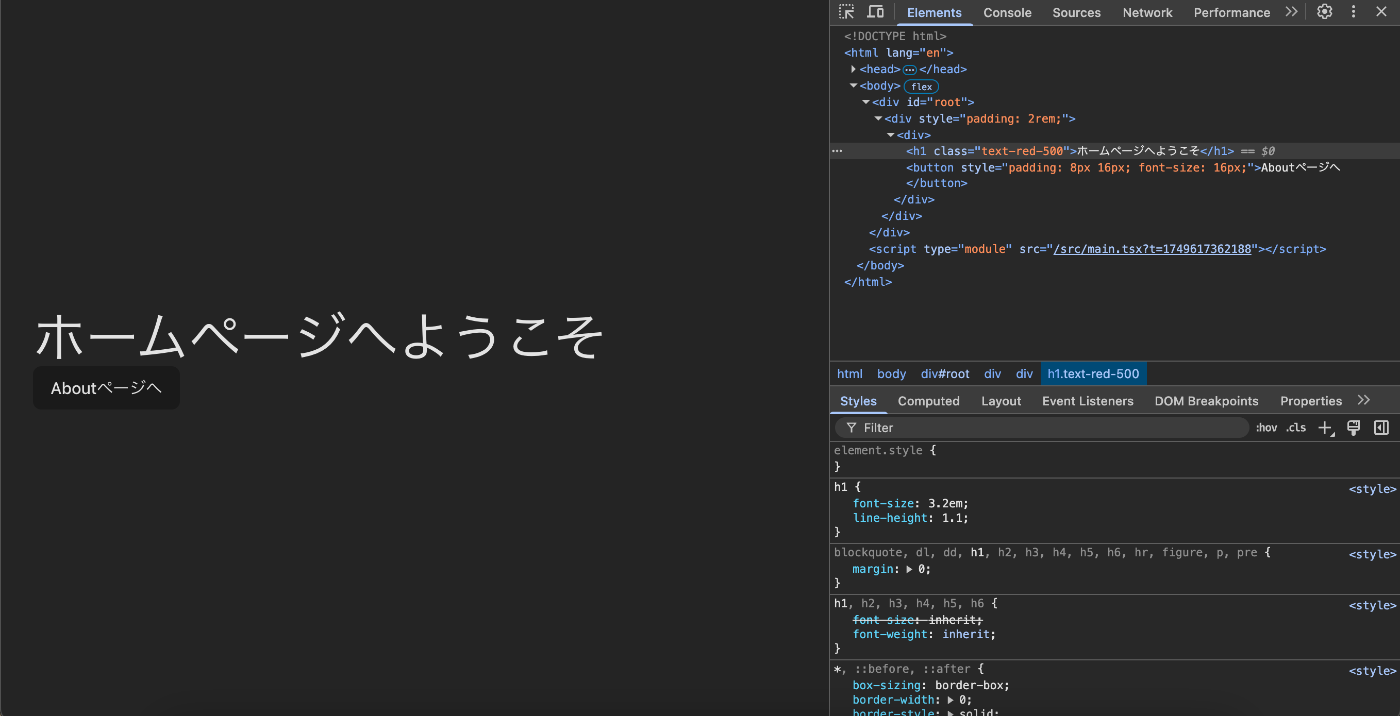Click the html breadcrumb
1400x716 pixels.
(850, 374)
